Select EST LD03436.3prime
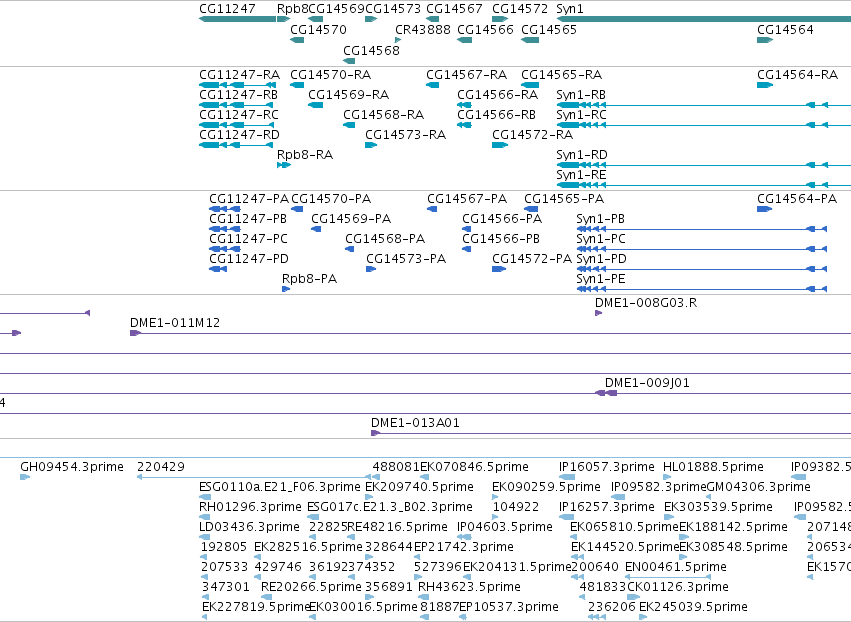The width and height of the screenshot is (851, 622). coord(249,527)
